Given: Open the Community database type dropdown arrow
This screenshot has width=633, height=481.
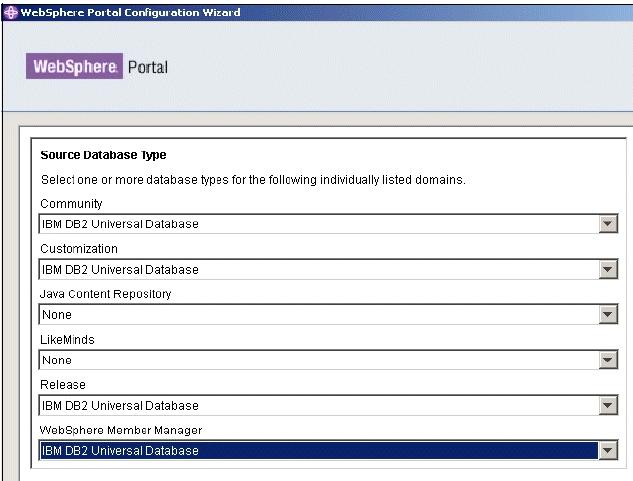Looking at the screenshot, I should (608, 224).
